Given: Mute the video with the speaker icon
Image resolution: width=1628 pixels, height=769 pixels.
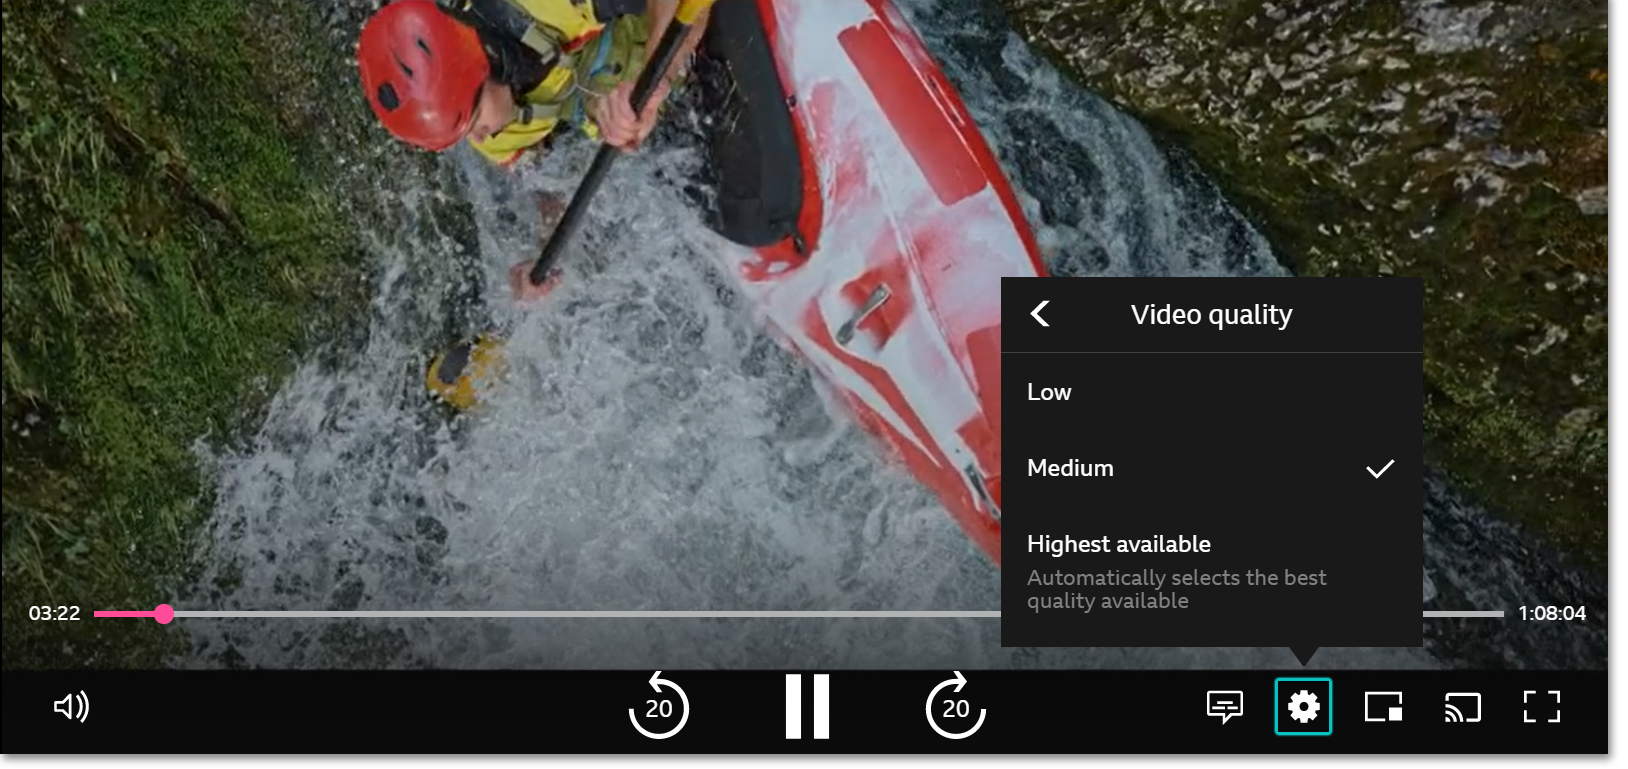Looking at the screenshot, I should coord(71,707).
